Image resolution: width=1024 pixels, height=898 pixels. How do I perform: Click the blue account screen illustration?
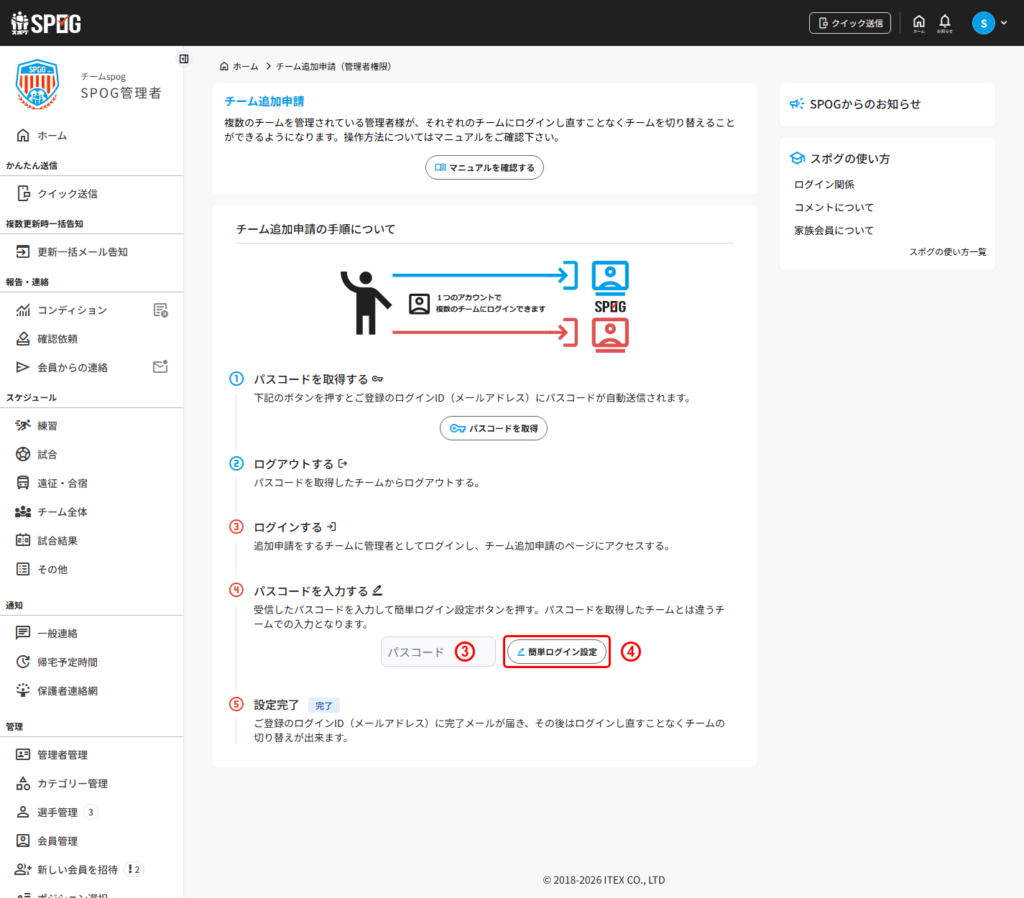pos(610,277)
